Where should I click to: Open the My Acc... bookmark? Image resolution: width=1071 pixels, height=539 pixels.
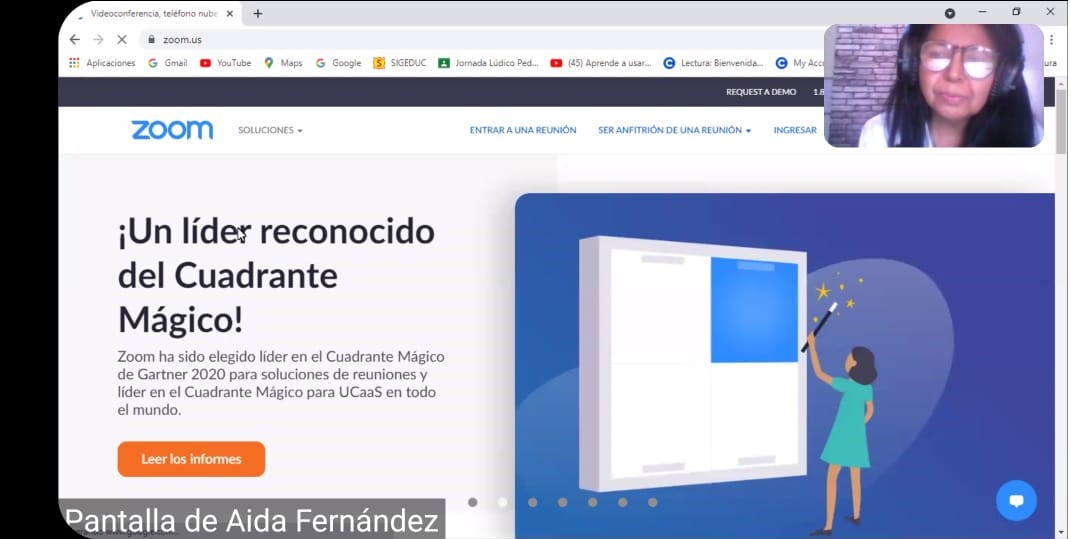[800, 63]
